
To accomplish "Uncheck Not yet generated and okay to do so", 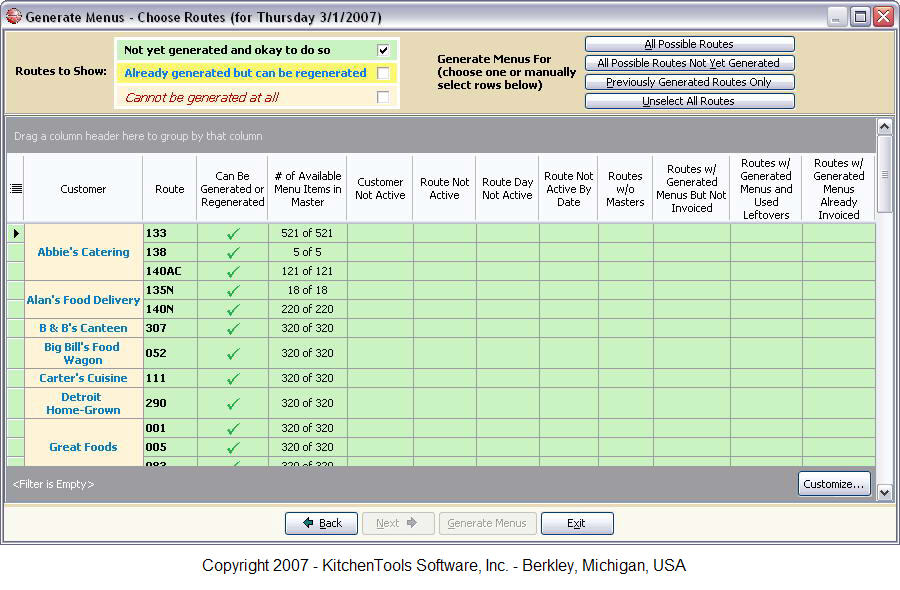I will [x=383, y=50].
